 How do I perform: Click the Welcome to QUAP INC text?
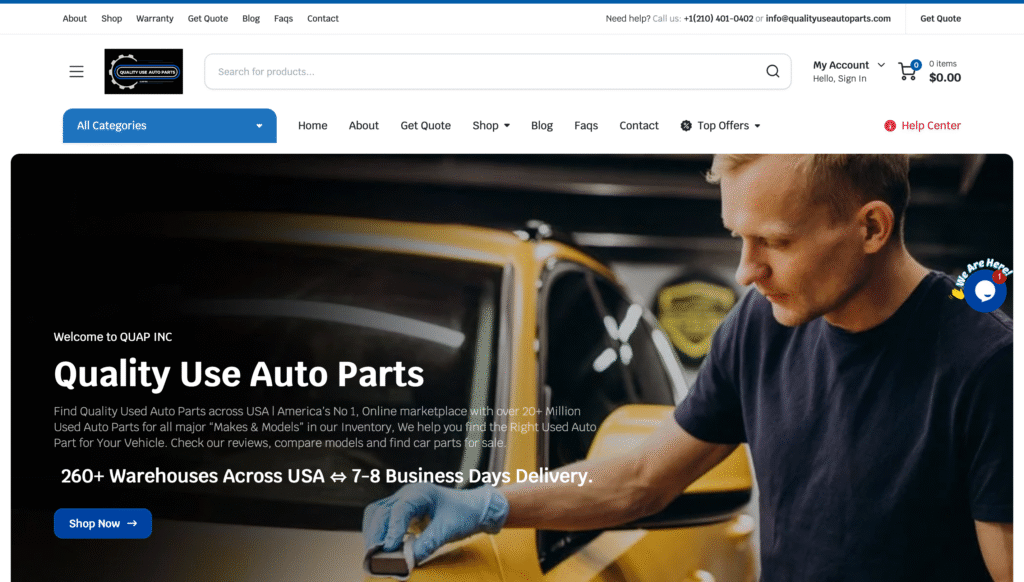tap(113, 337)
